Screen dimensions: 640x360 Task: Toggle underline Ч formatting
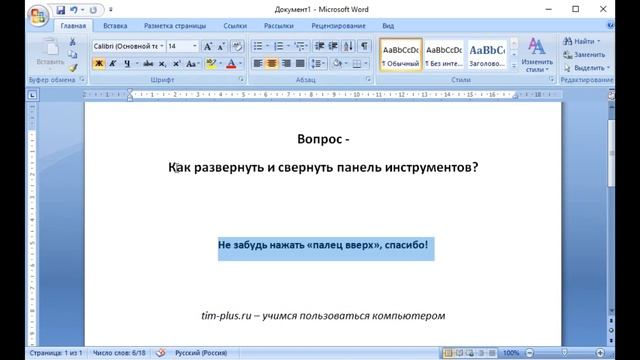coord(127,63)
